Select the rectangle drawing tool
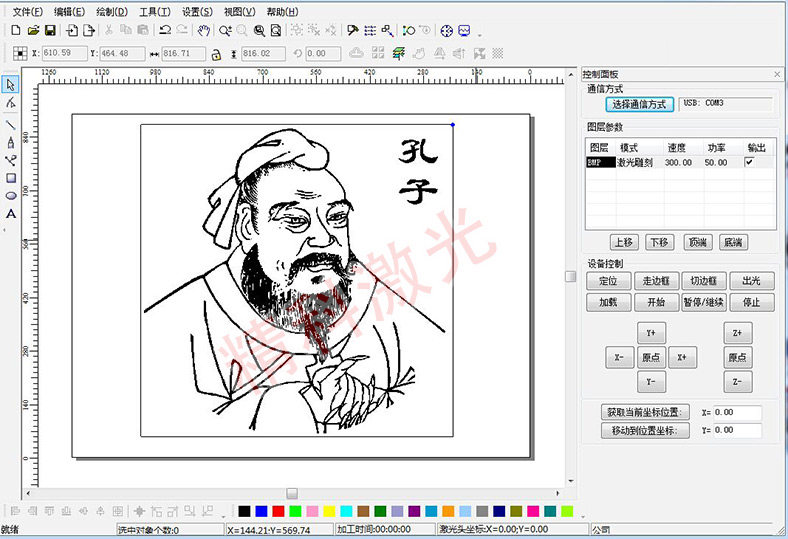This screenshot has width=788, height=539. pos(11,178)
